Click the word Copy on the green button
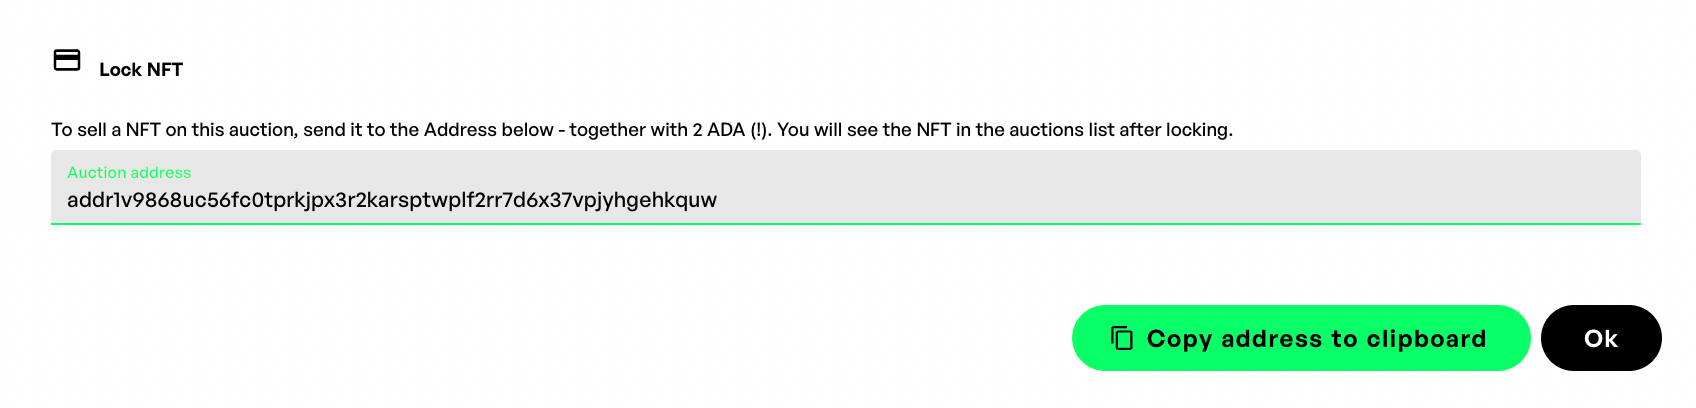This screenshot has width=1696, height=408. 1179,339
